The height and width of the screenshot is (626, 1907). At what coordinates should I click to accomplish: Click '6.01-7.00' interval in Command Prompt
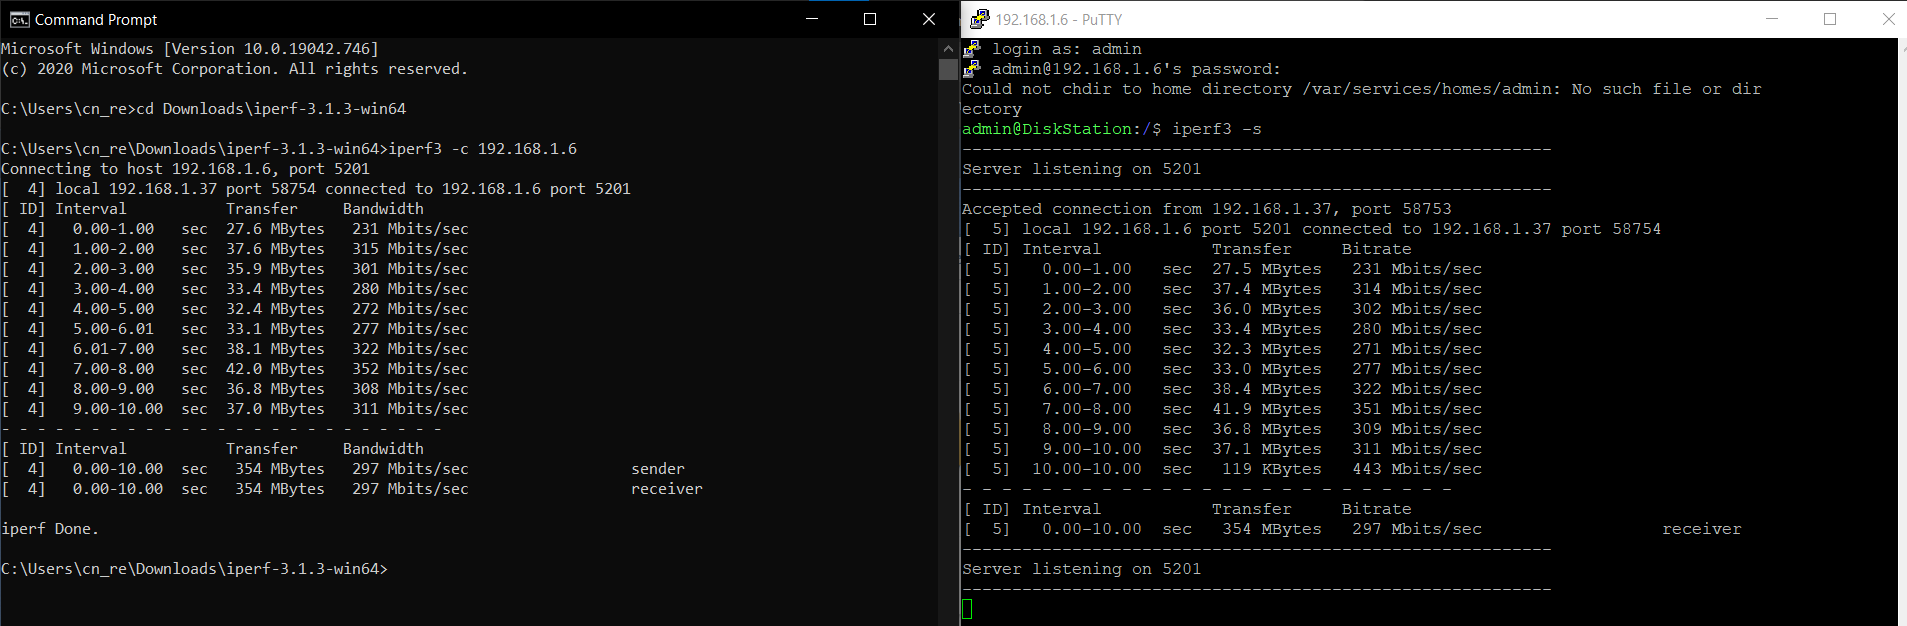[113, 349]
